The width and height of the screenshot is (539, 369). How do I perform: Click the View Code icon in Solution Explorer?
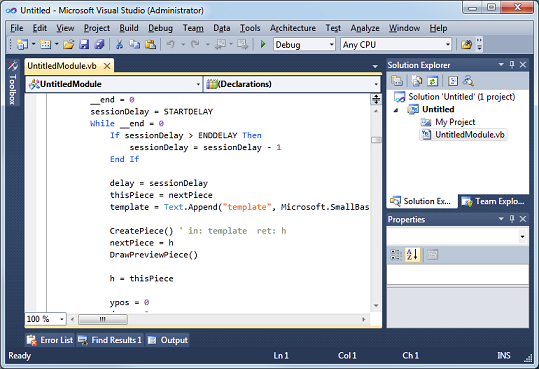pyautogui.click(x=453, y=81)
